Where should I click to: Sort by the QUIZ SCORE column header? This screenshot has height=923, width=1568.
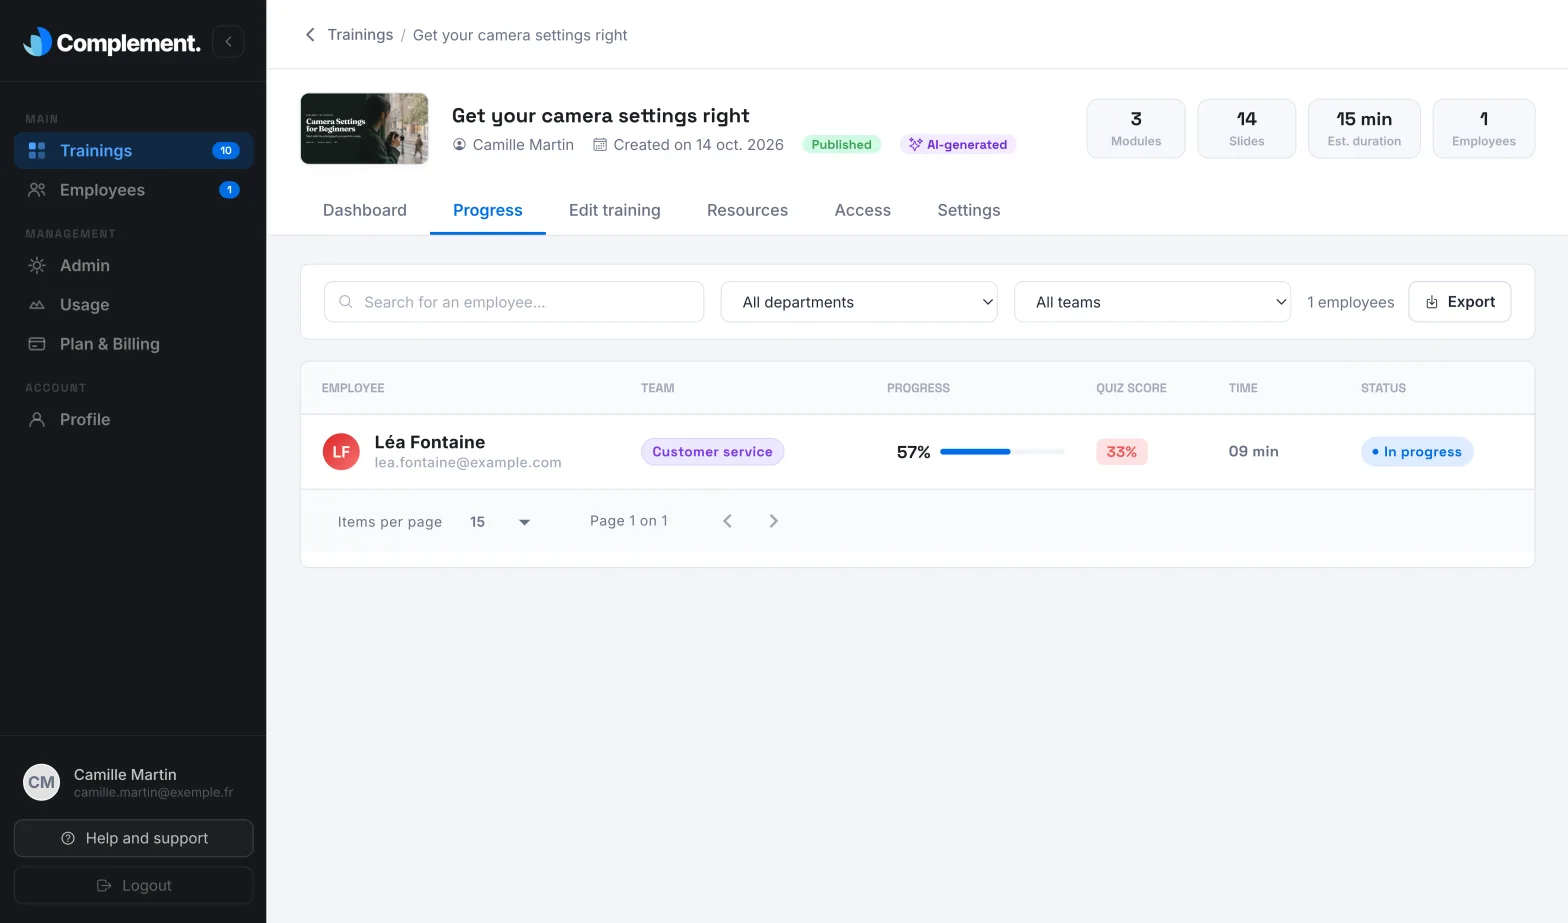1131,388
